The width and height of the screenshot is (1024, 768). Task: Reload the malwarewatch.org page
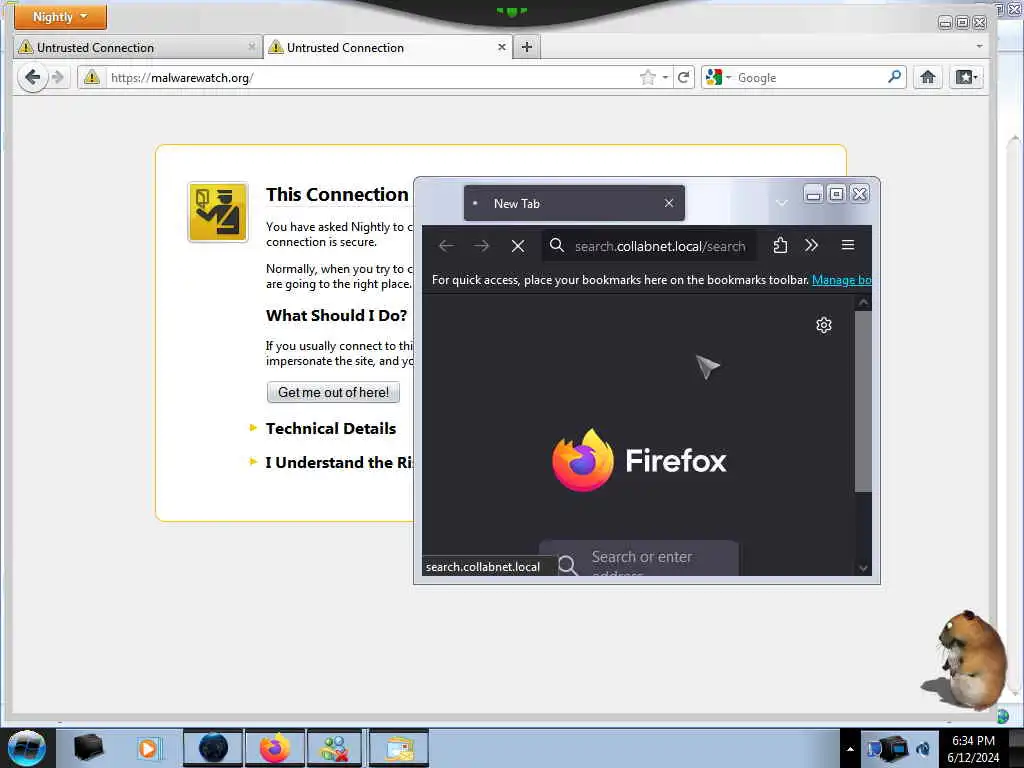tap(684, 78)
